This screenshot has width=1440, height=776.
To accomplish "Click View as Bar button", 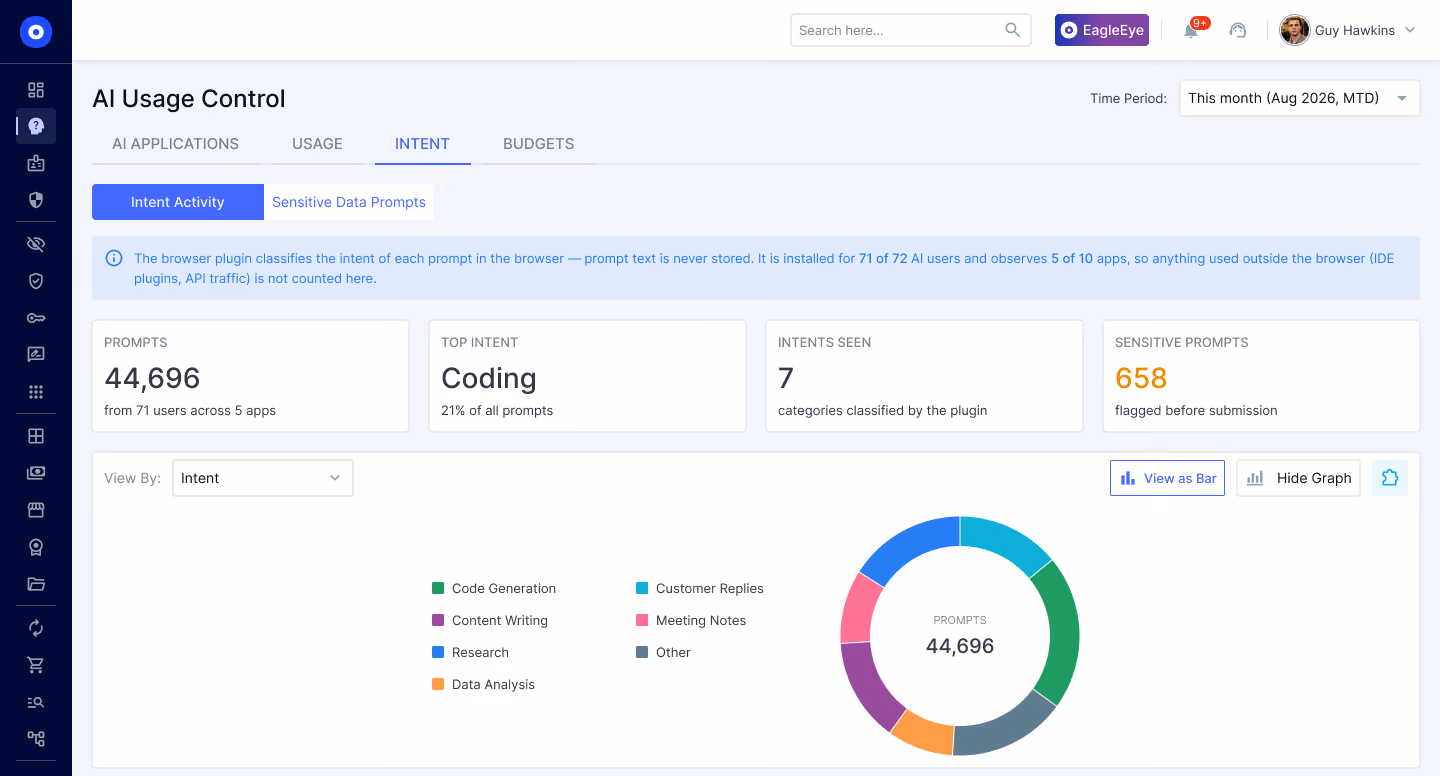I will 1167,478.
